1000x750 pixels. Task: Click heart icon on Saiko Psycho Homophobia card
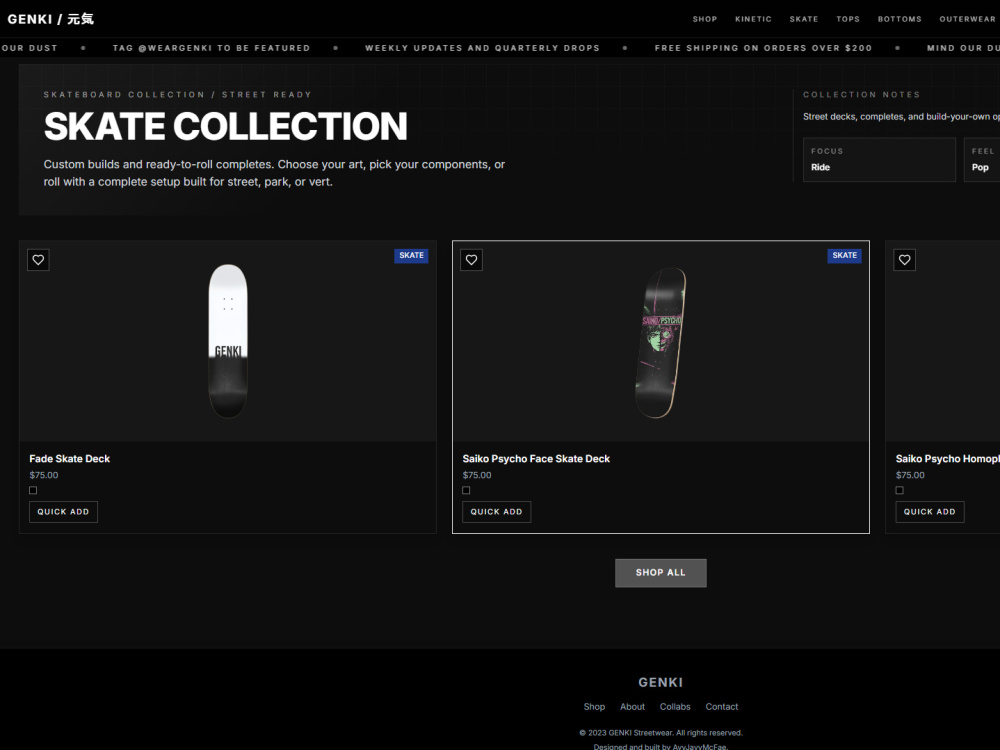pyautogui.click(x=904, y=260)
